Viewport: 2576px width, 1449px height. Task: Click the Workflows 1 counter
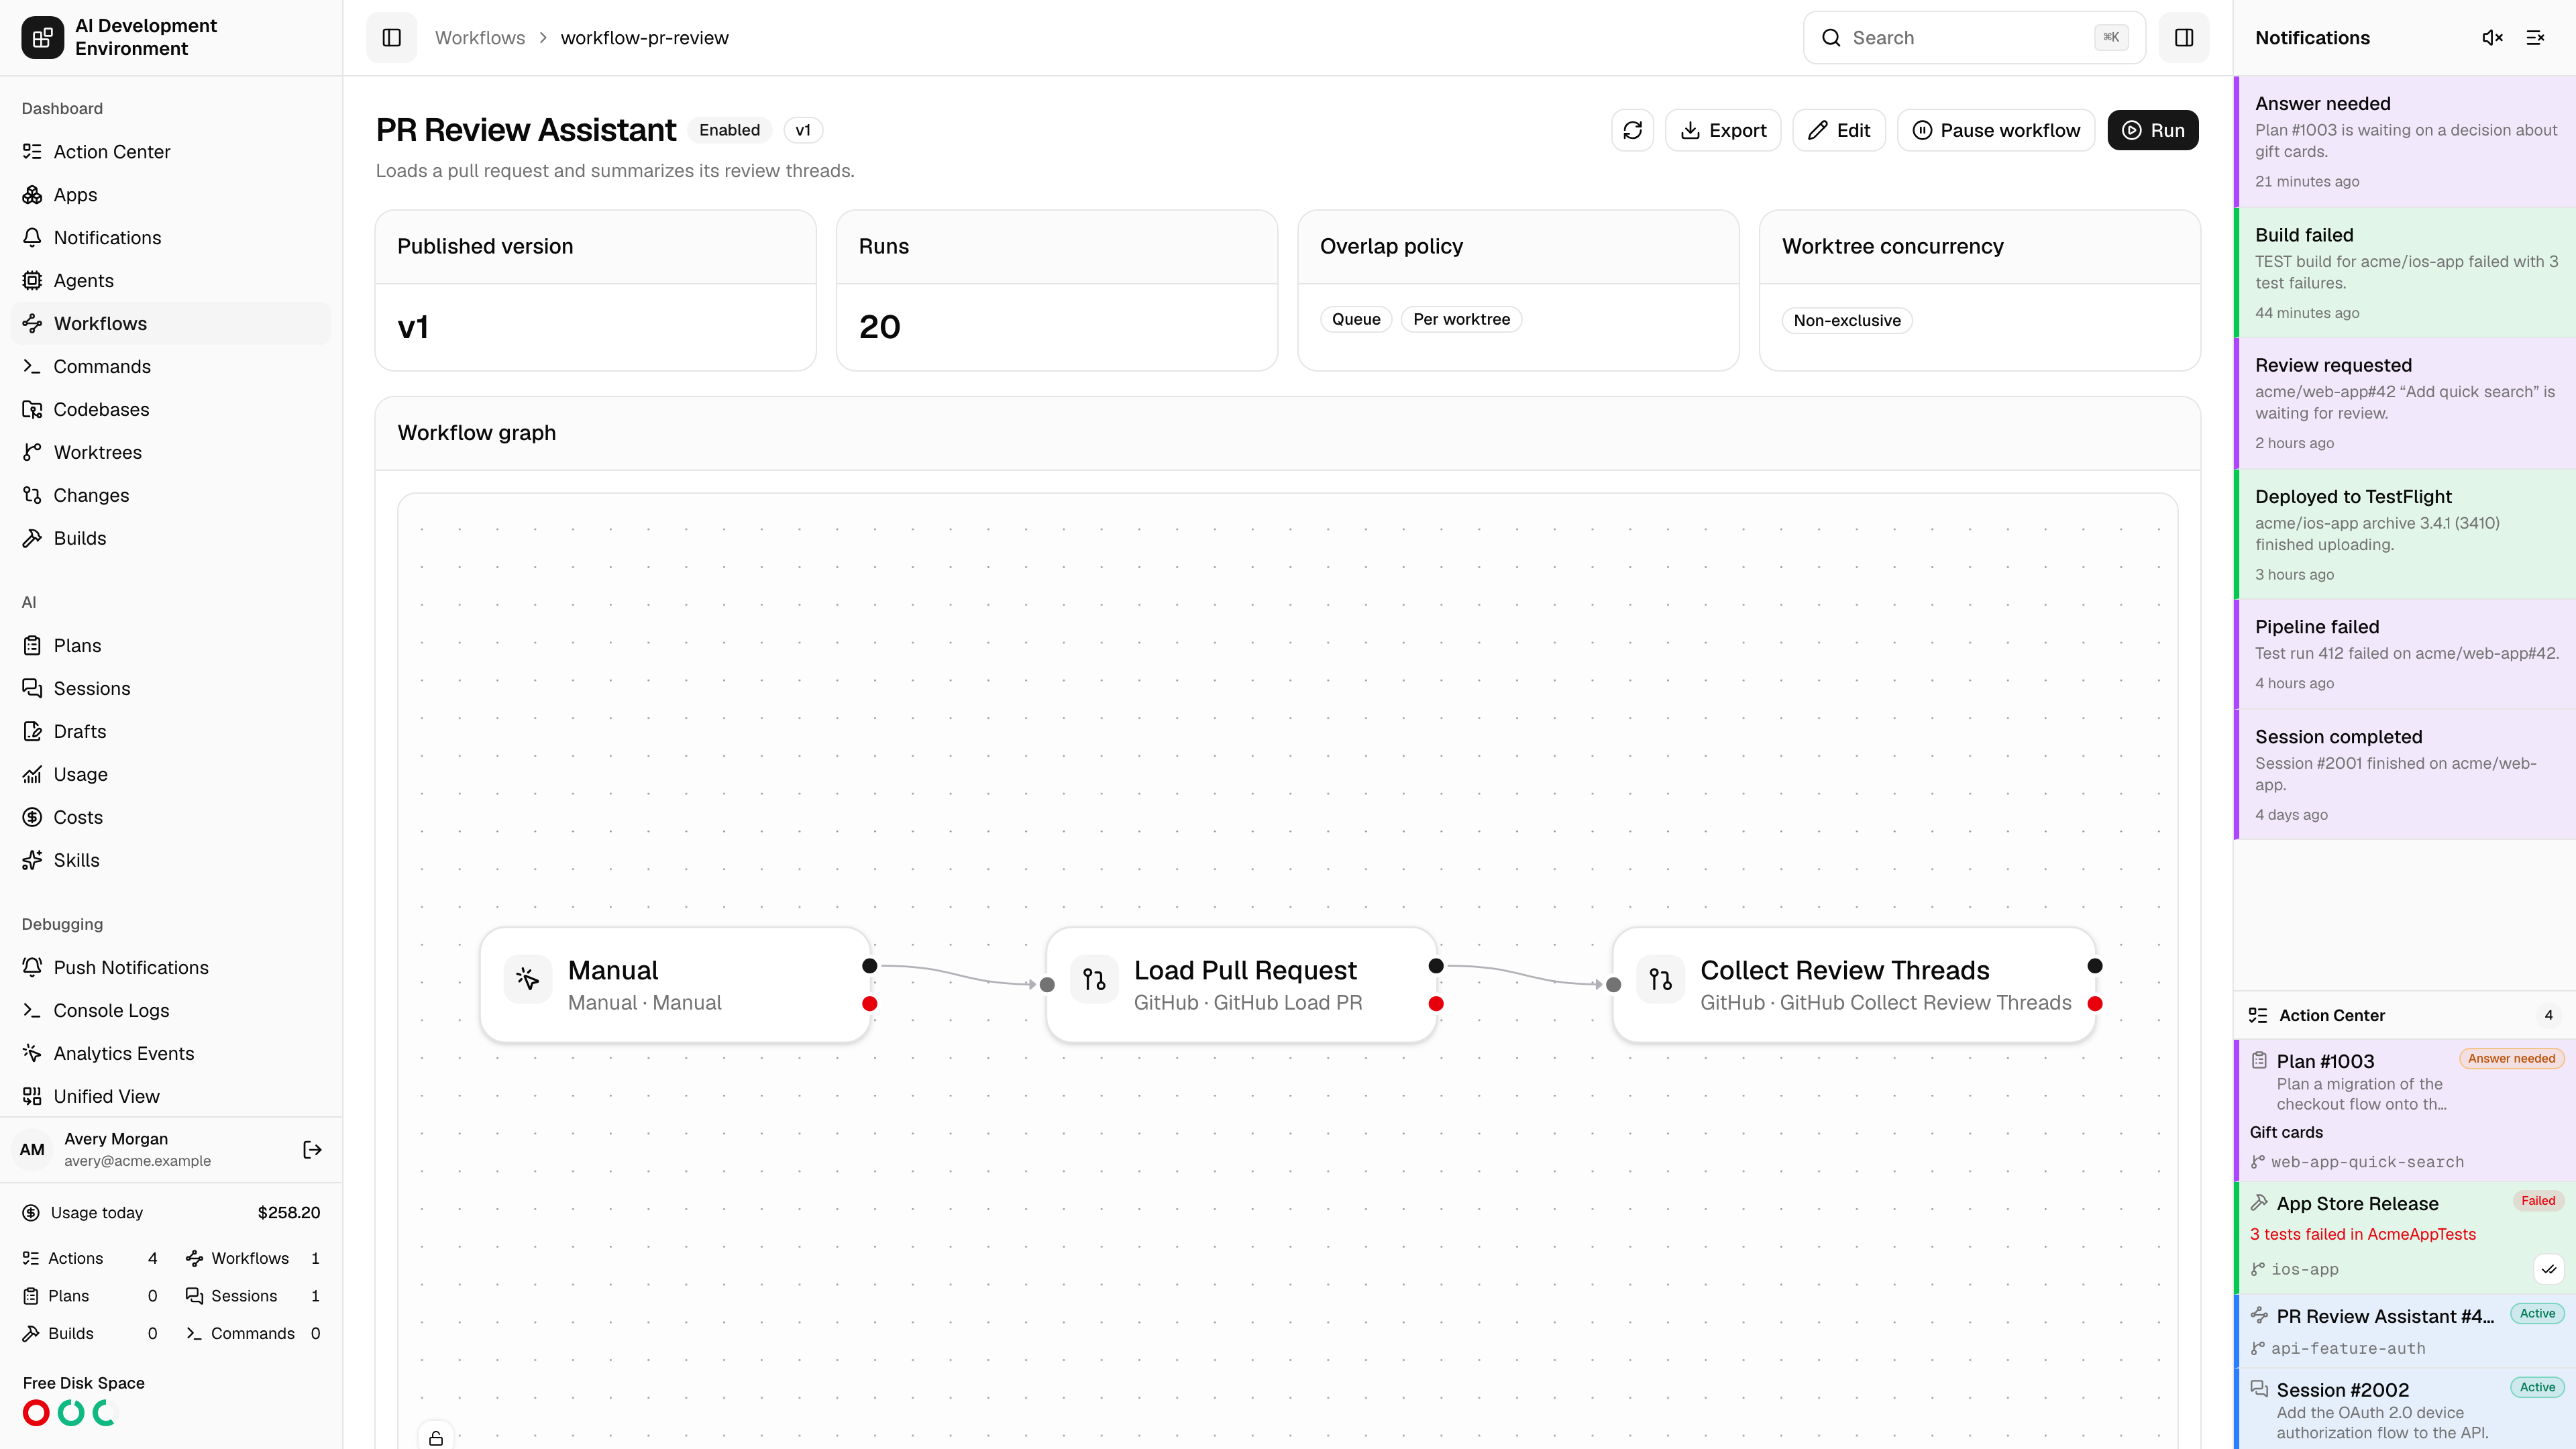point(253,1258)
